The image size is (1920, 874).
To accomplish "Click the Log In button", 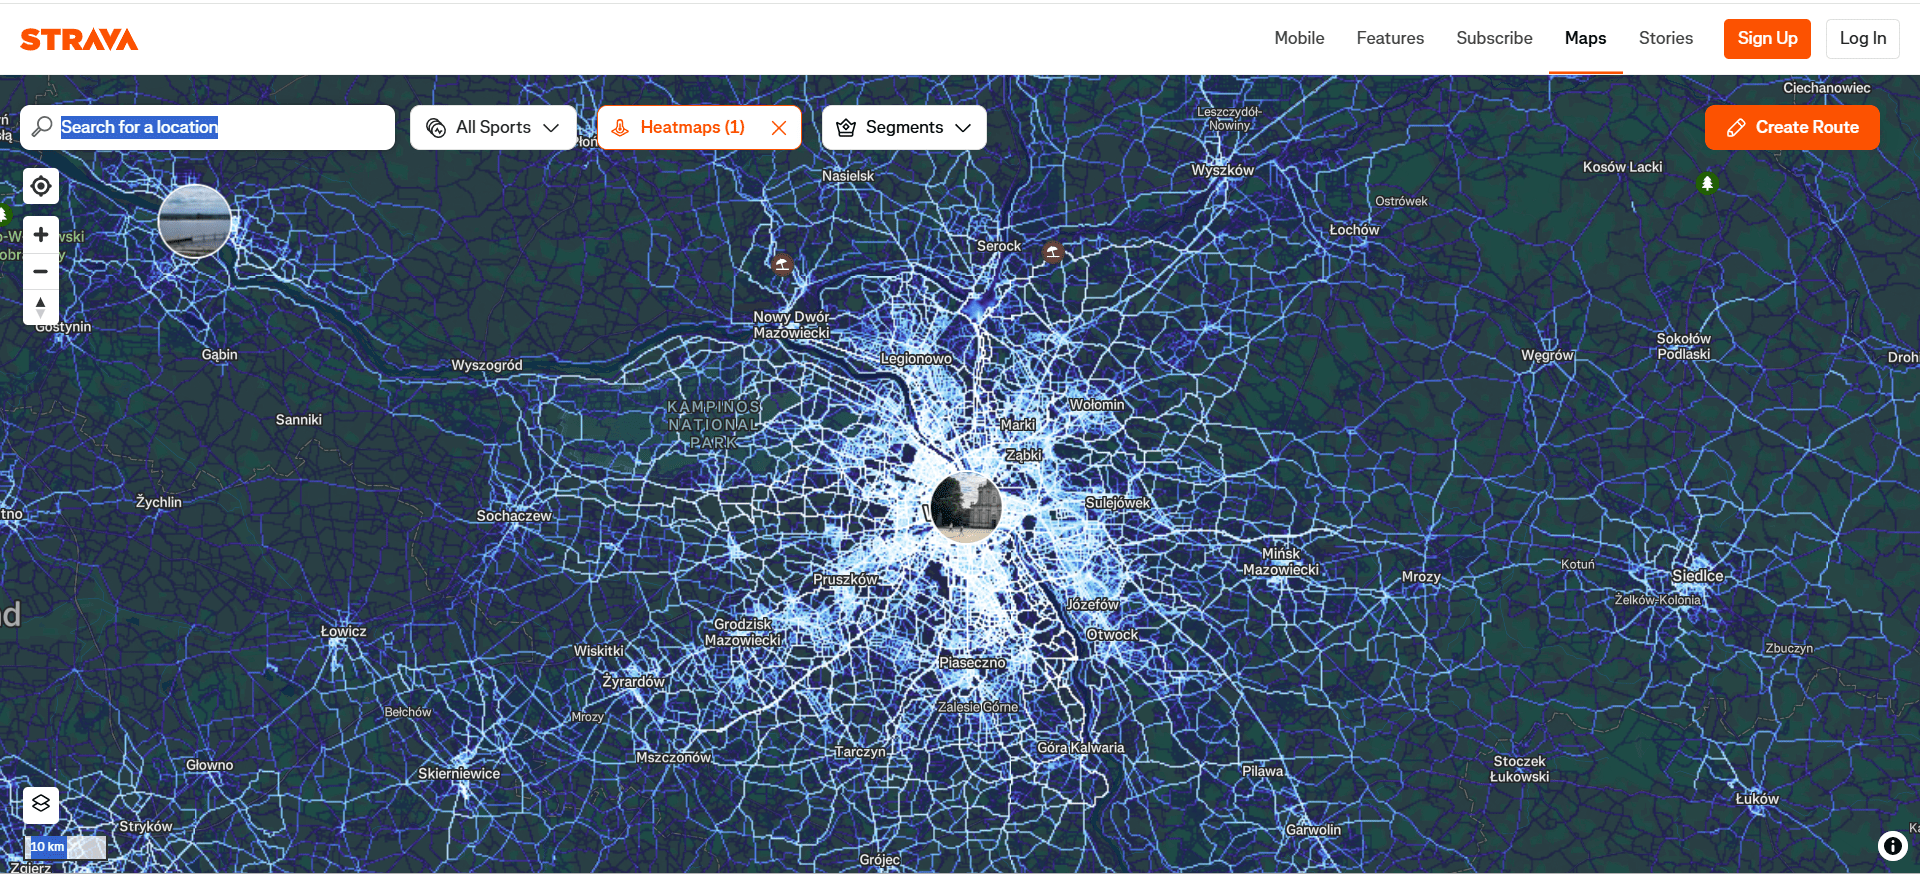I will pos(1862,38).
